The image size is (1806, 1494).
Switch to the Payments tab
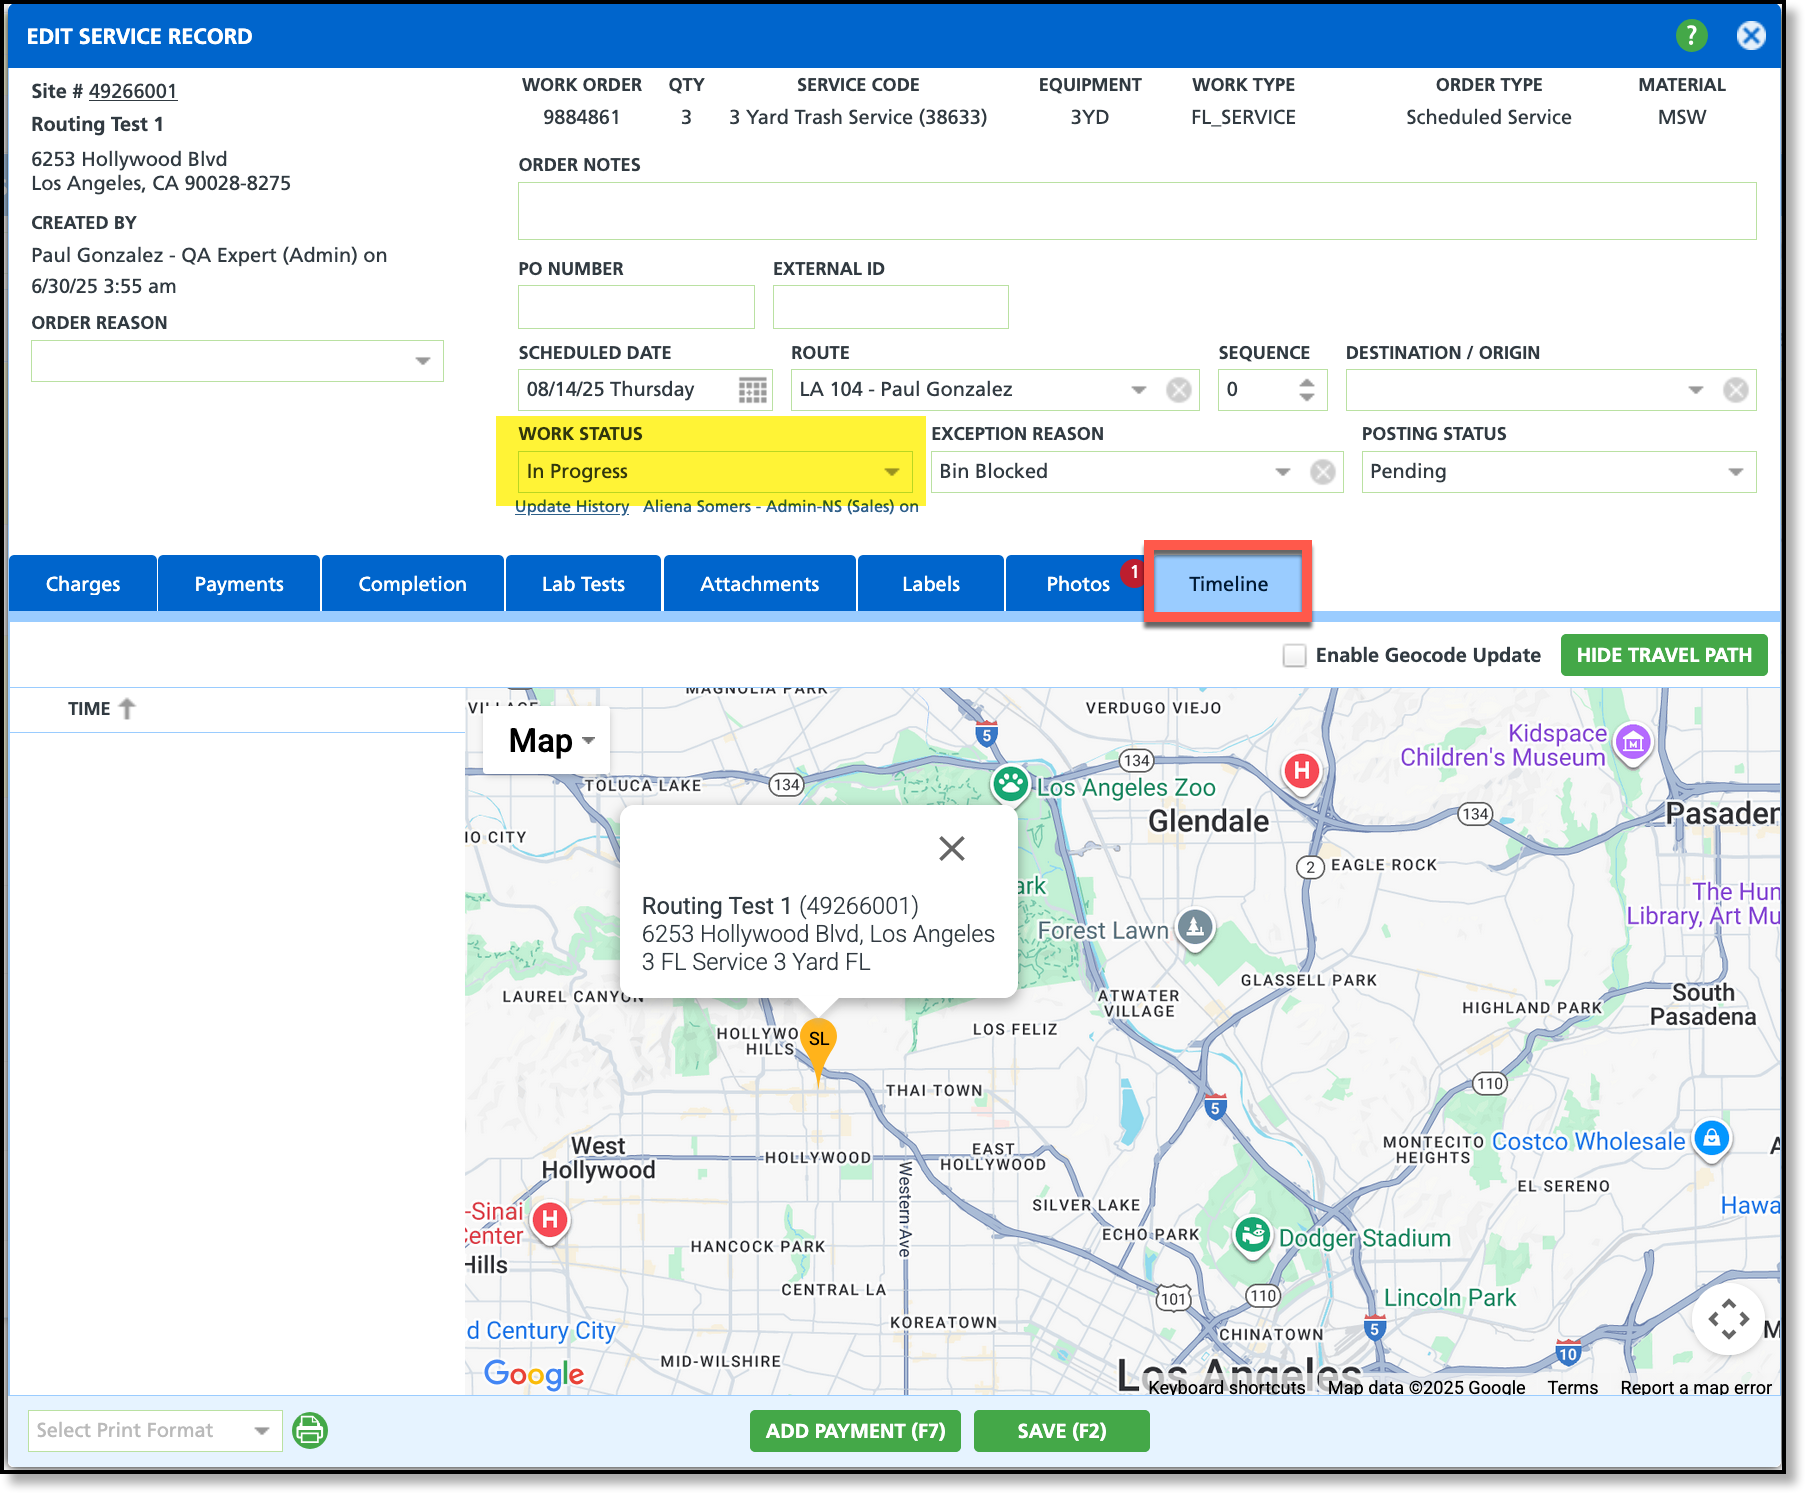239,584
